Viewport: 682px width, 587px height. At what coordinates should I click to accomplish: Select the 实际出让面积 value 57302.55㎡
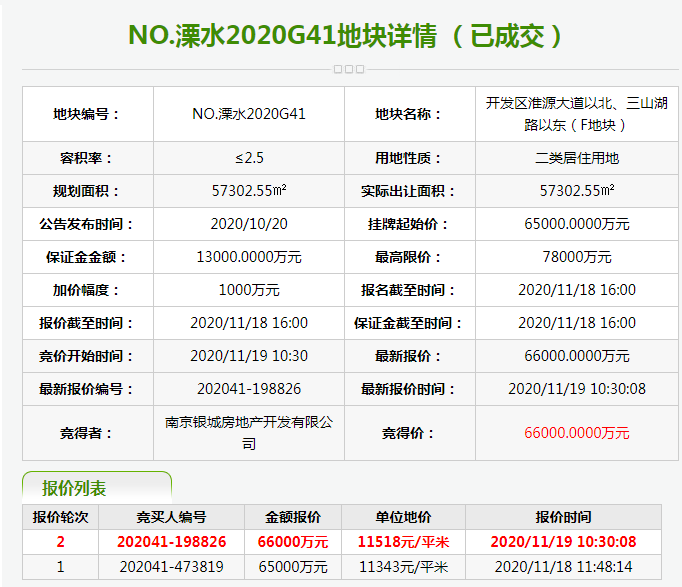(577, 191)
